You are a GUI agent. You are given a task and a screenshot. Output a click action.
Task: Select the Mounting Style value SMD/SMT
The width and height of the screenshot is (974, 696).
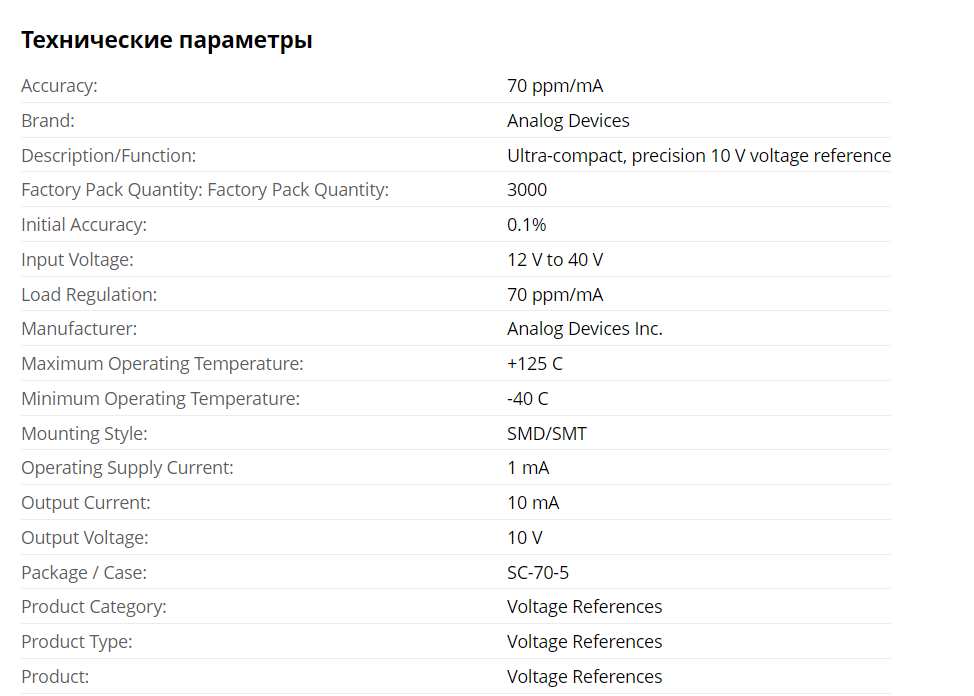point(547,433)
